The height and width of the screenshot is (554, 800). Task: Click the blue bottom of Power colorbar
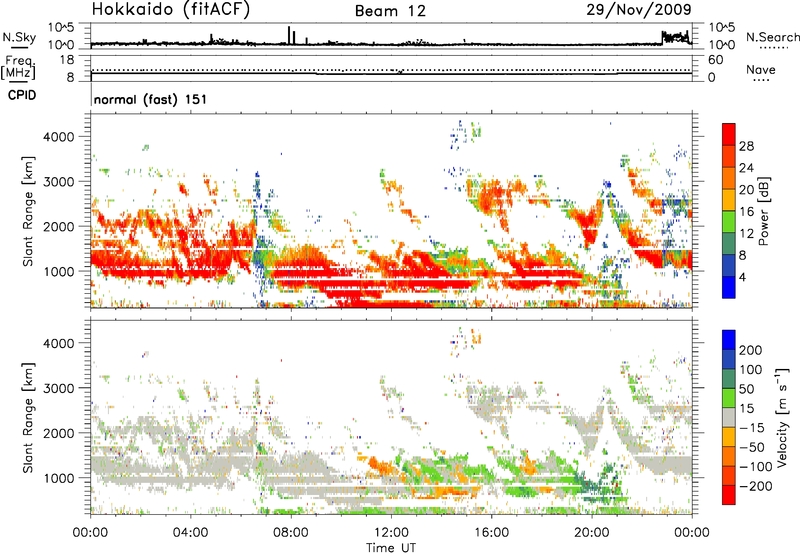tap(729, 287)
